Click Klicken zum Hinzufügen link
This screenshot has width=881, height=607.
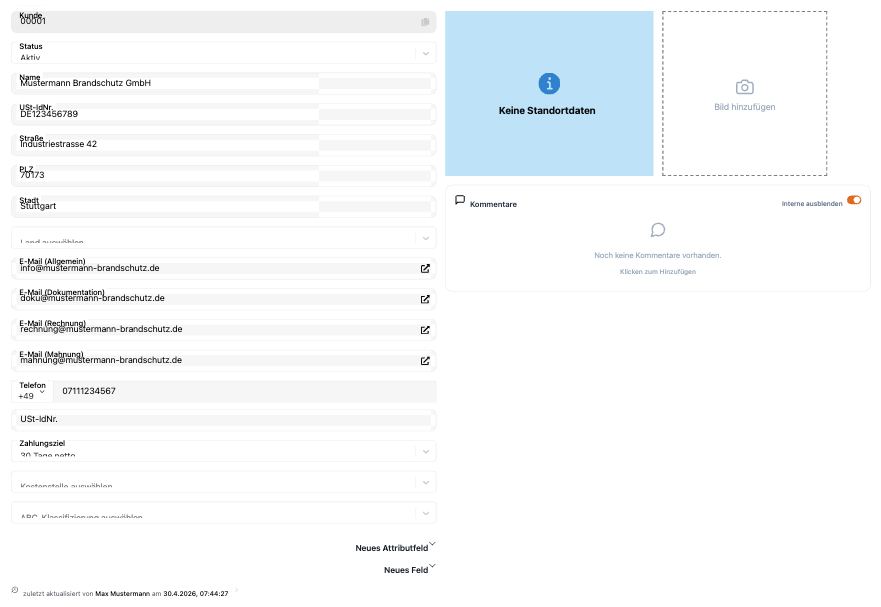(658, 272)
